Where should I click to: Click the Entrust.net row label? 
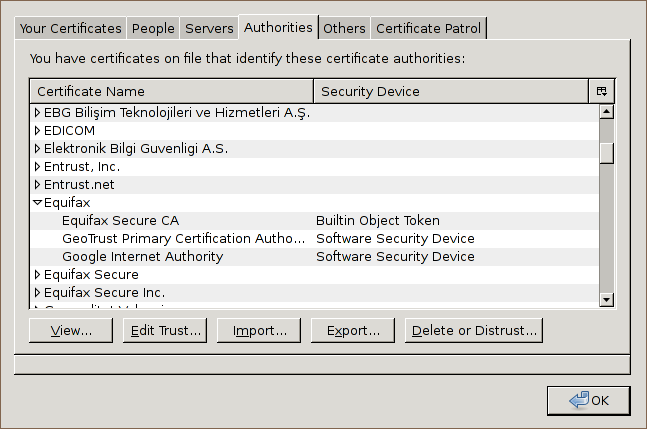click(79, 184)
